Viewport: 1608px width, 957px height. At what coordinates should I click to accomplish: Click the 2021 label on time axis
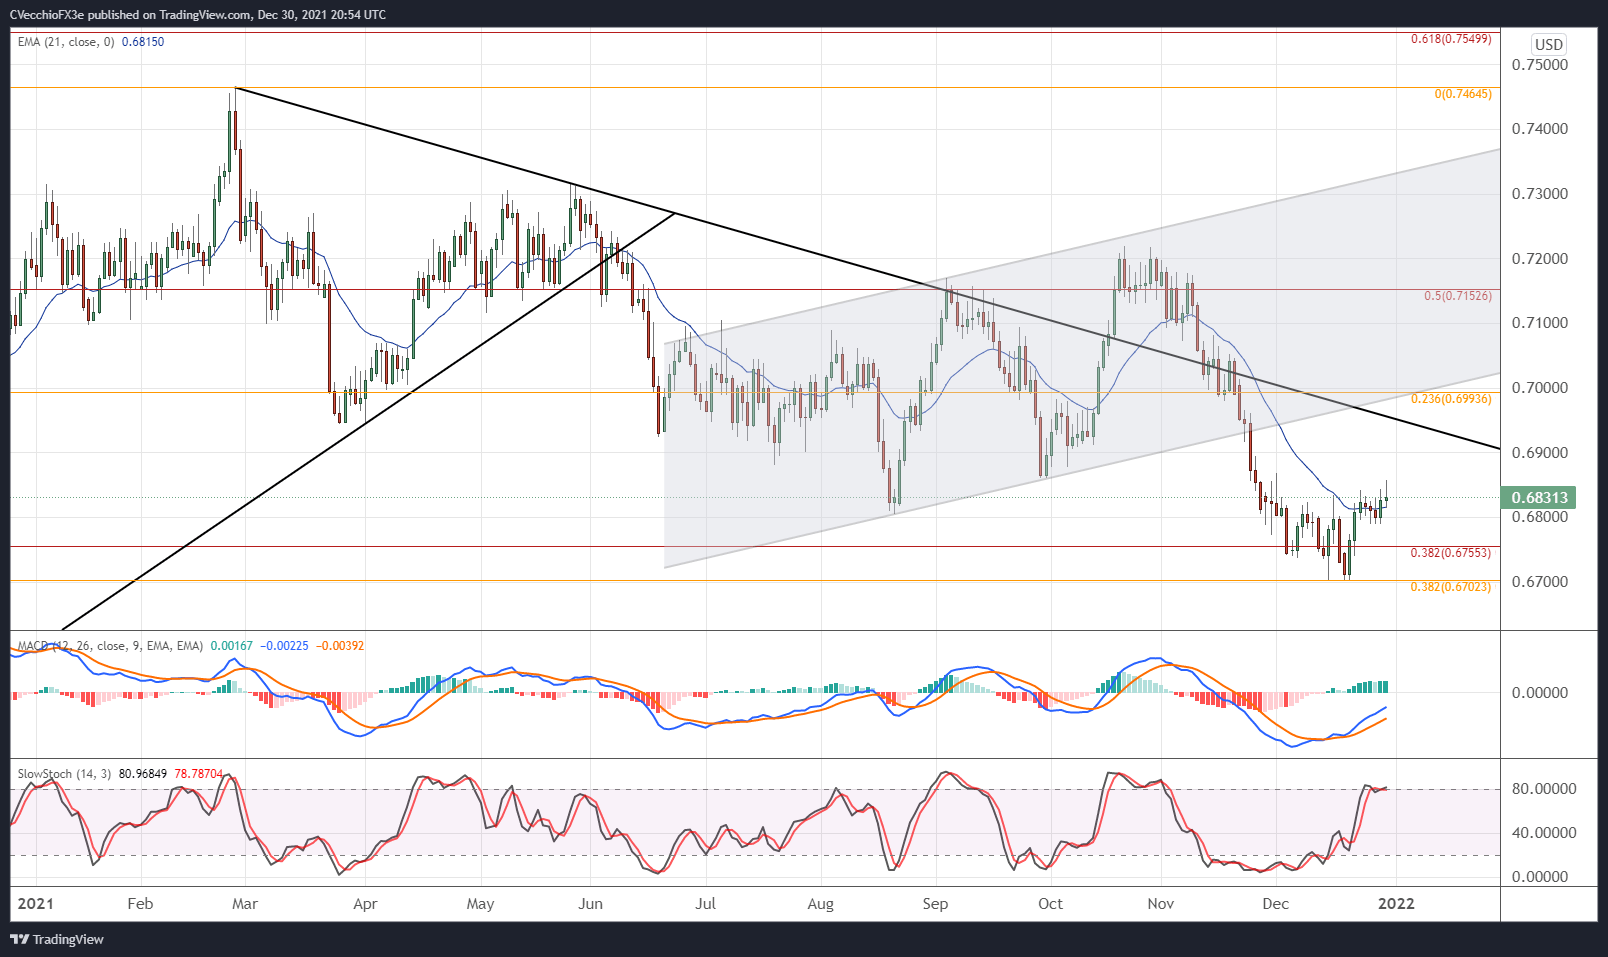click(35, 904)
